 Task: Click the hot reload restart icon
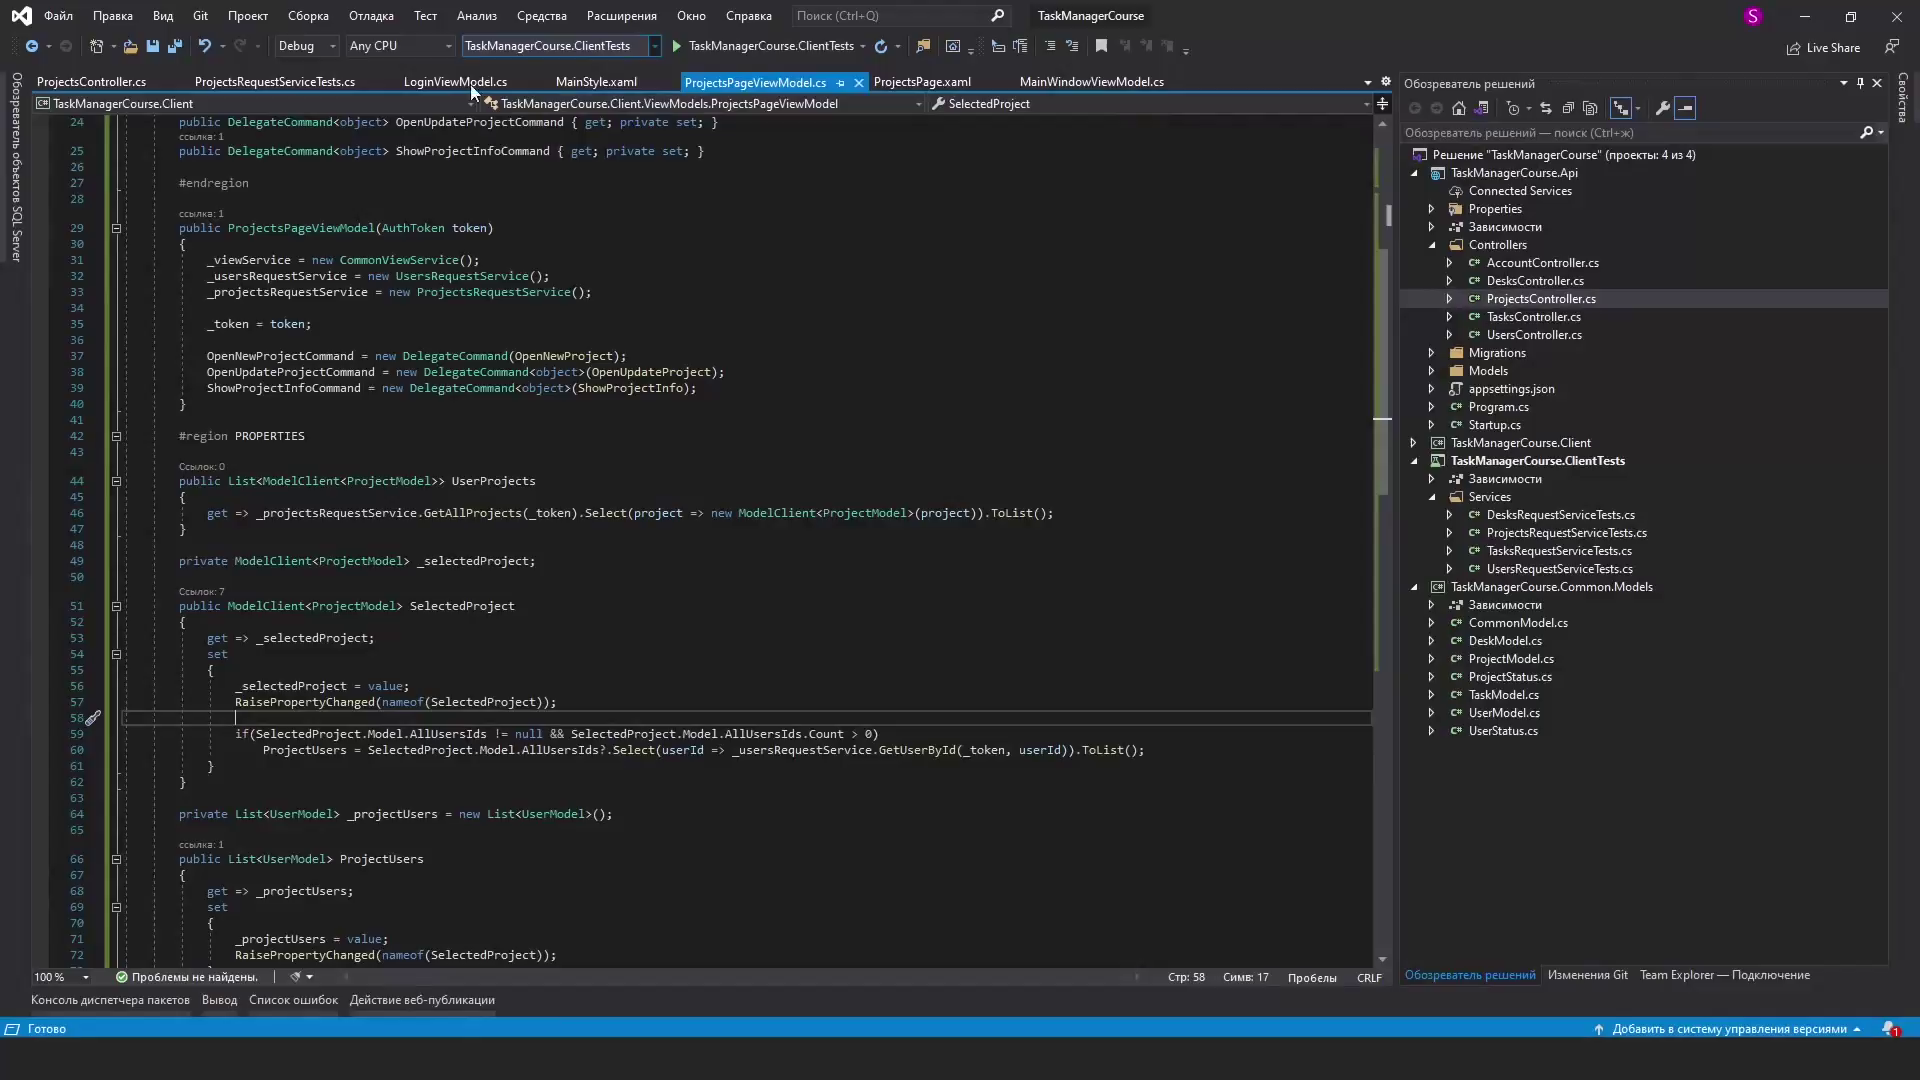coord(881,46)
